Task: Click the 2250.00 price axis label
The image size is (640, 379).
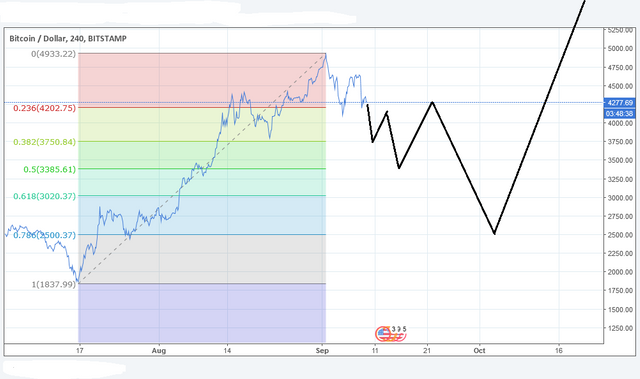Action: (620, 253)
